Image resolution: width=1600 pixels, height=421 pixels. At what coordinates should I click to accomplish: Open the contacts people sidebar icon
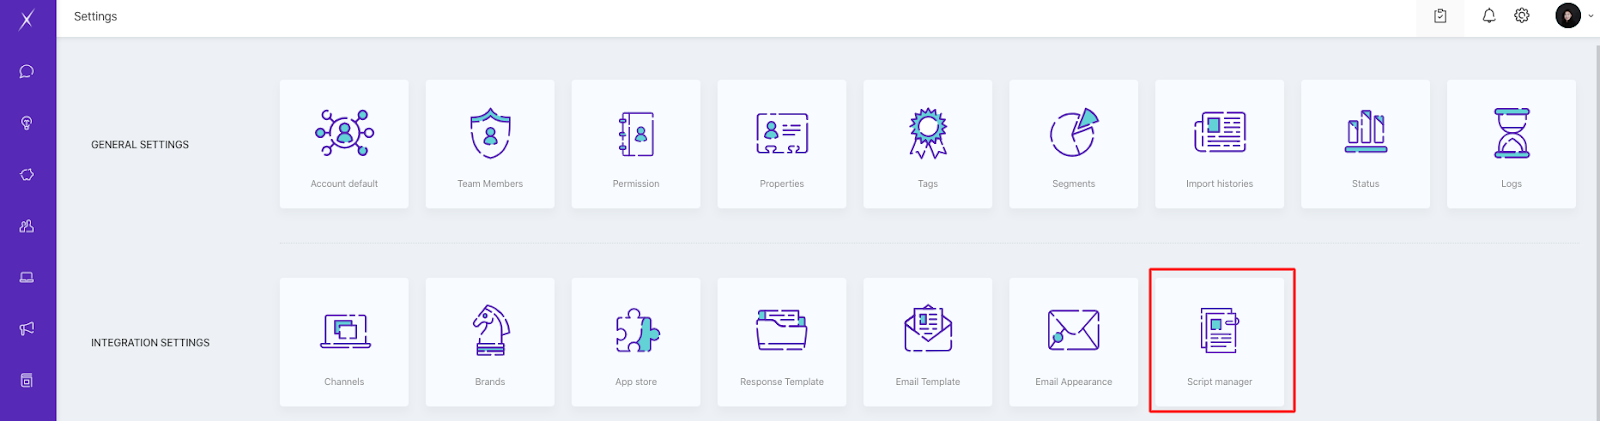(27, 226)
